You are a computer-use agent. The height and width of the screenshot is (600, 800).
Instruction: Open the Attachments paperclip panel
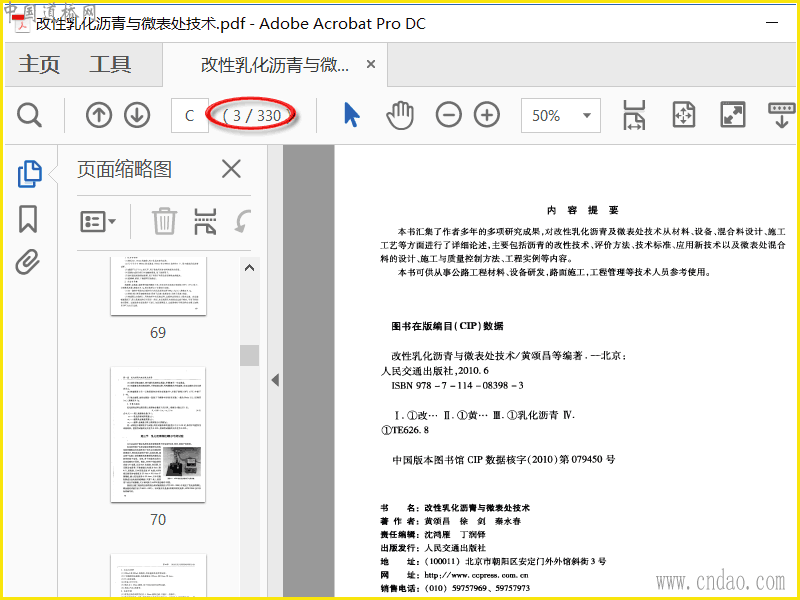(28, 262)
